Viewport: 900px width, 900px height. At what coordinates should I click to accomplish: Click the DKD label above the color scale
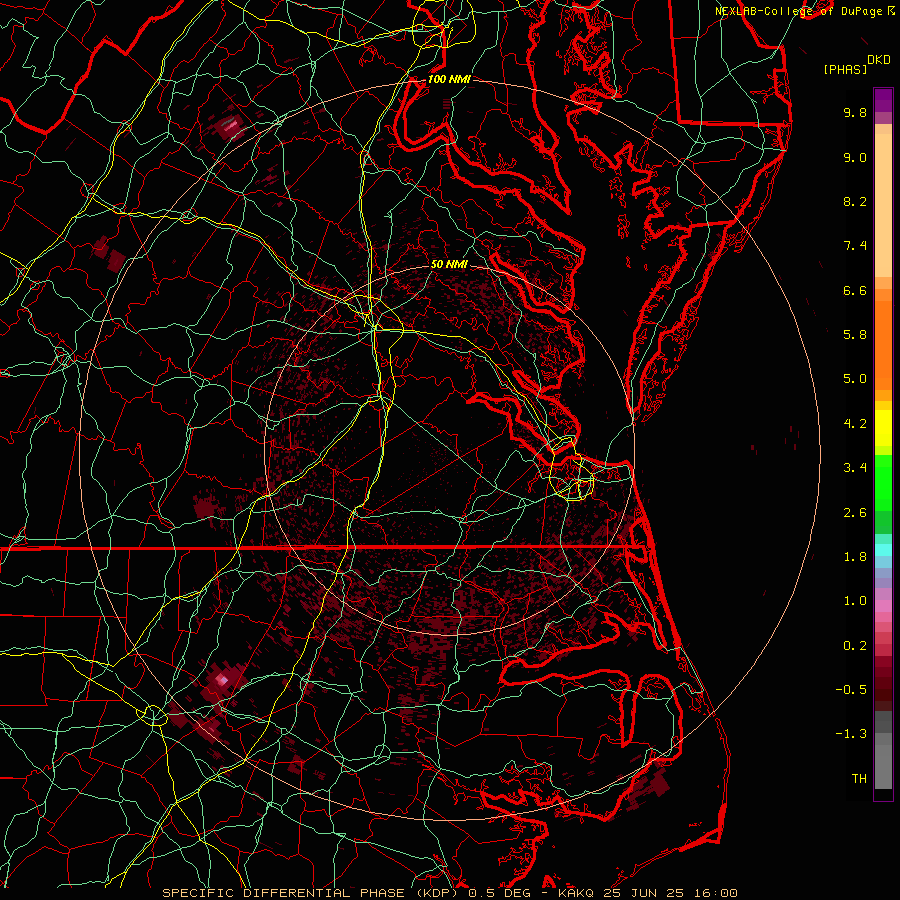pyautogui.click(x=879, y=59)
